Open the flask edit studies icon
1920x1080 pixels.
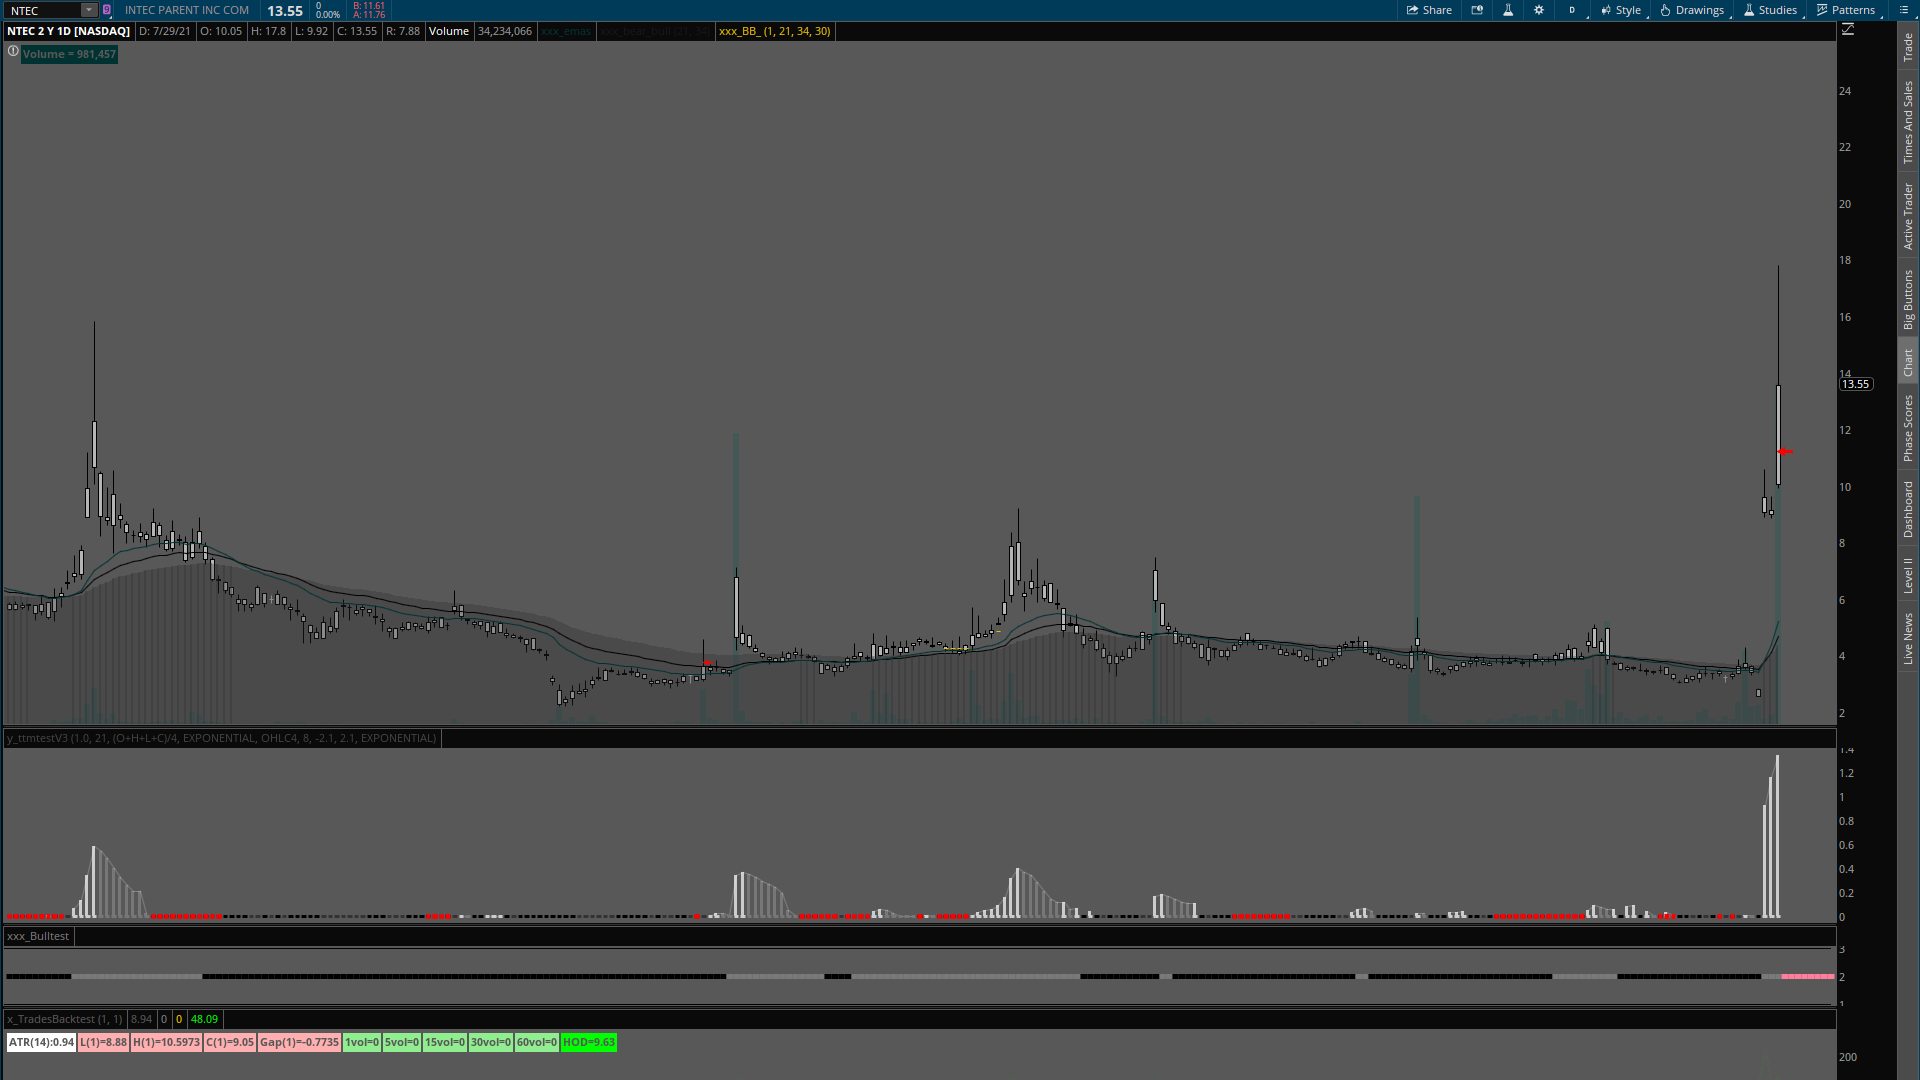(1508, 10)
